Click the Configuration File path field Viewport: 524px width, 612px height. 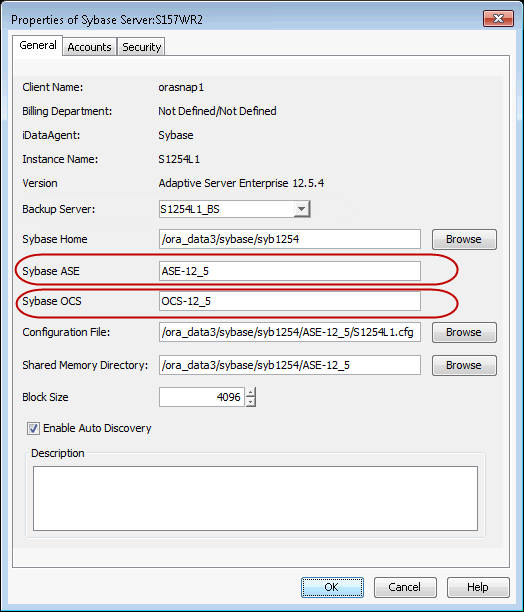point(290,332)
